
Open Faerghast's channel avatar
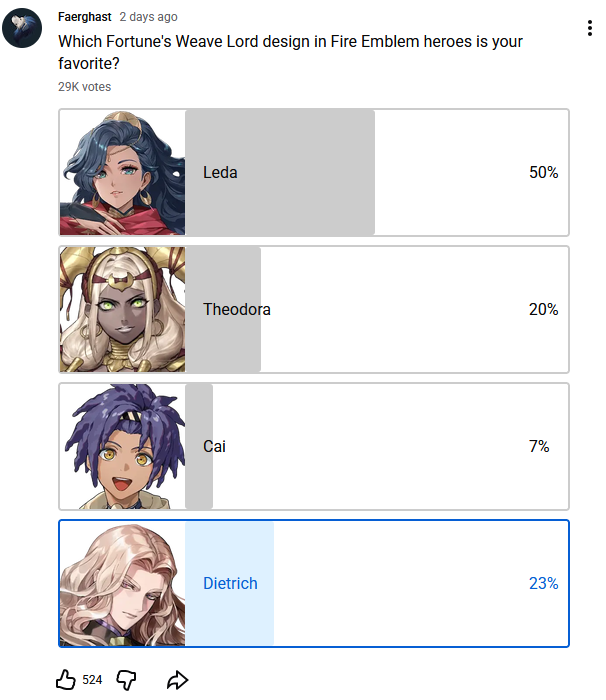[x=22, y=28]
